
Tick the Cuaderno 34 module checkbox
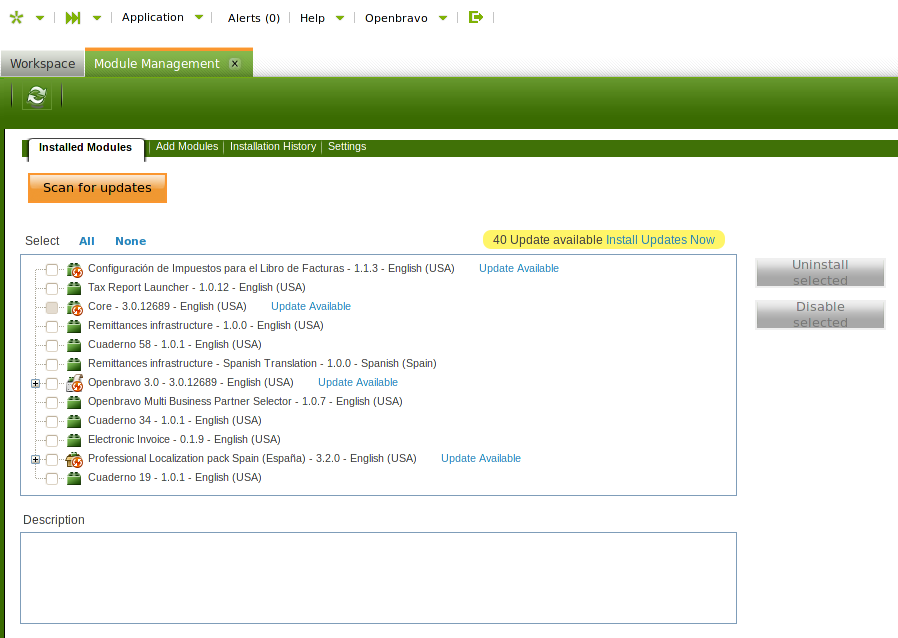point(52,421)
